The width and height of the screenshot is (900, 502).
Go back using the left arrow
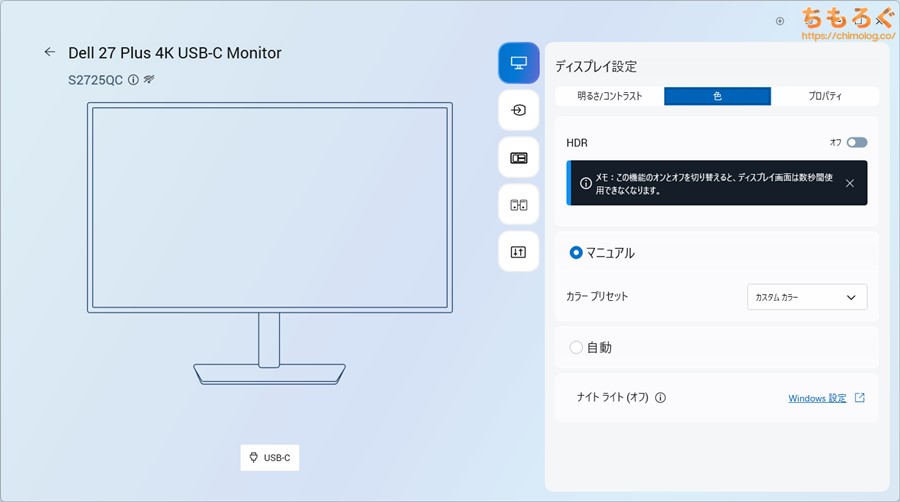pyautogui.click(x=50, y=52)
